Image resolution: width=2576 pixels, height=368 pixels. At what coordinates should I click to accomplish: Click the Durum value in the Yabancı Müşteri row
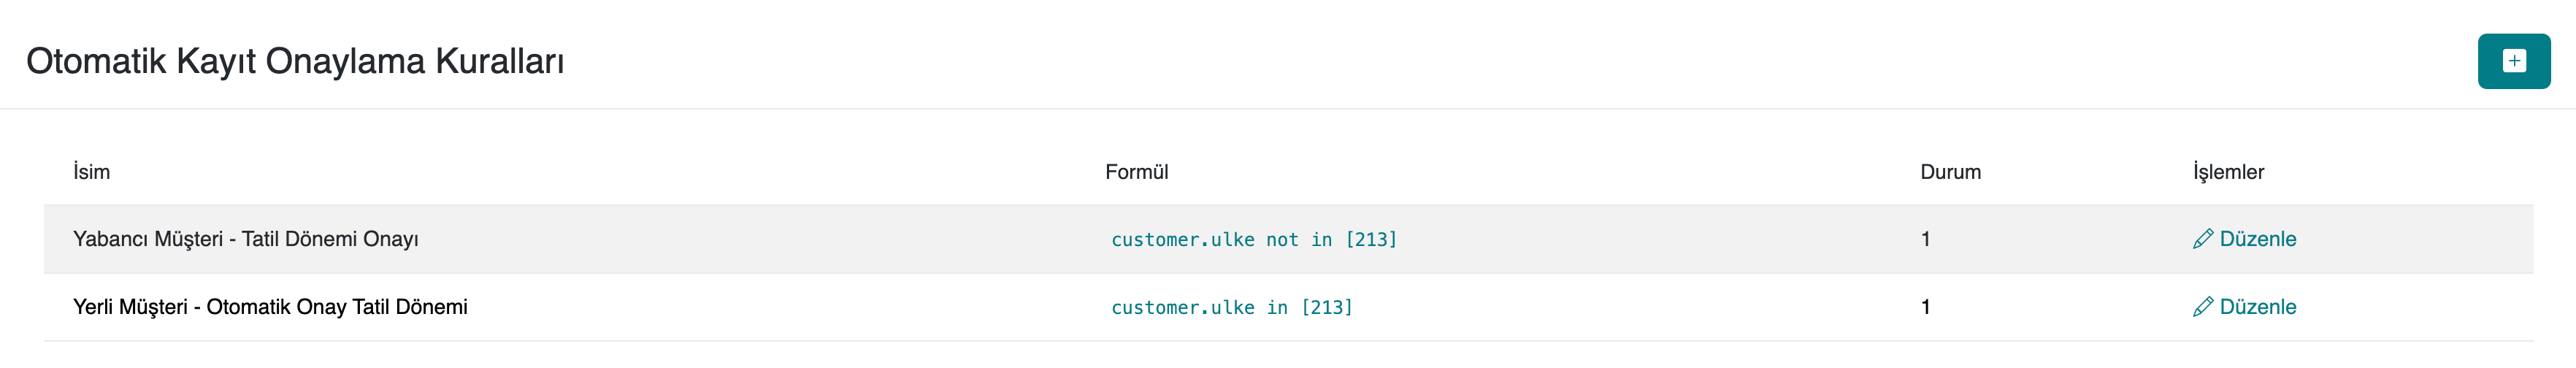pyautogui.click(x=1925, y=239)
